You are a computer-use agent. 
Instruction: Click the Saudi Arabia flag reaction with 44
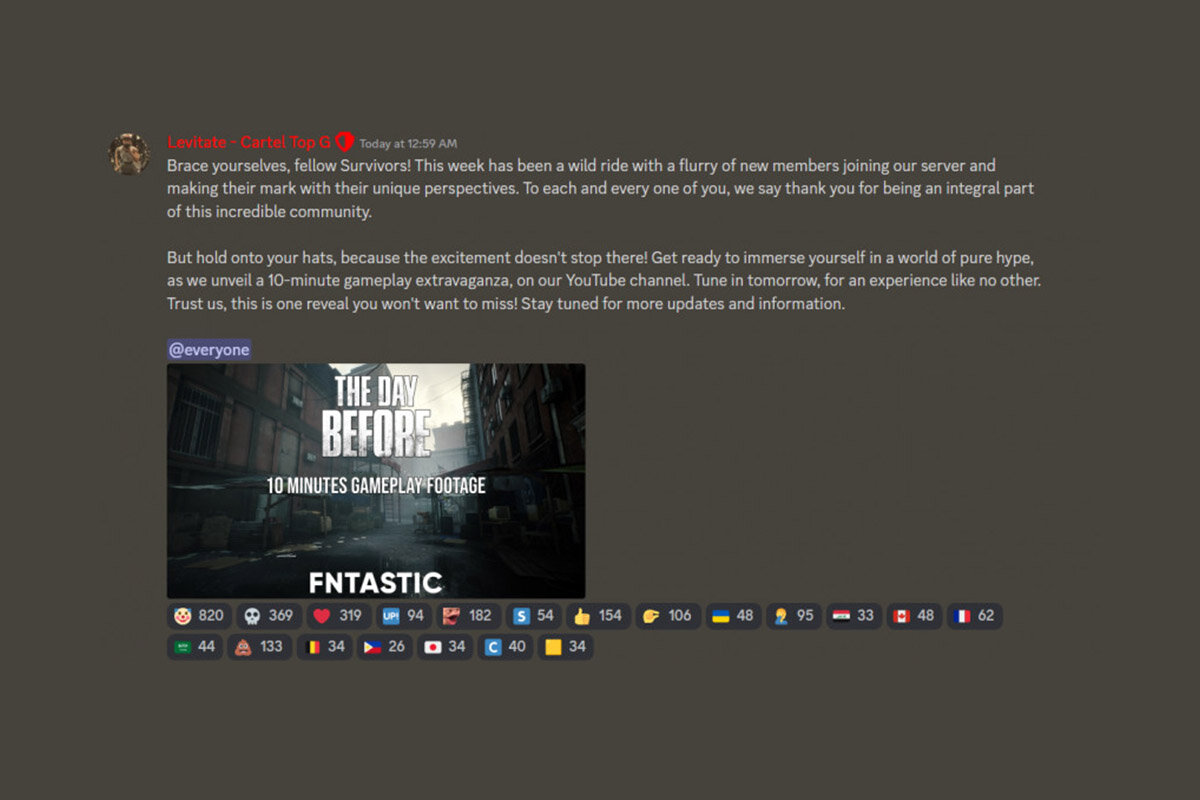coord(194,647)
